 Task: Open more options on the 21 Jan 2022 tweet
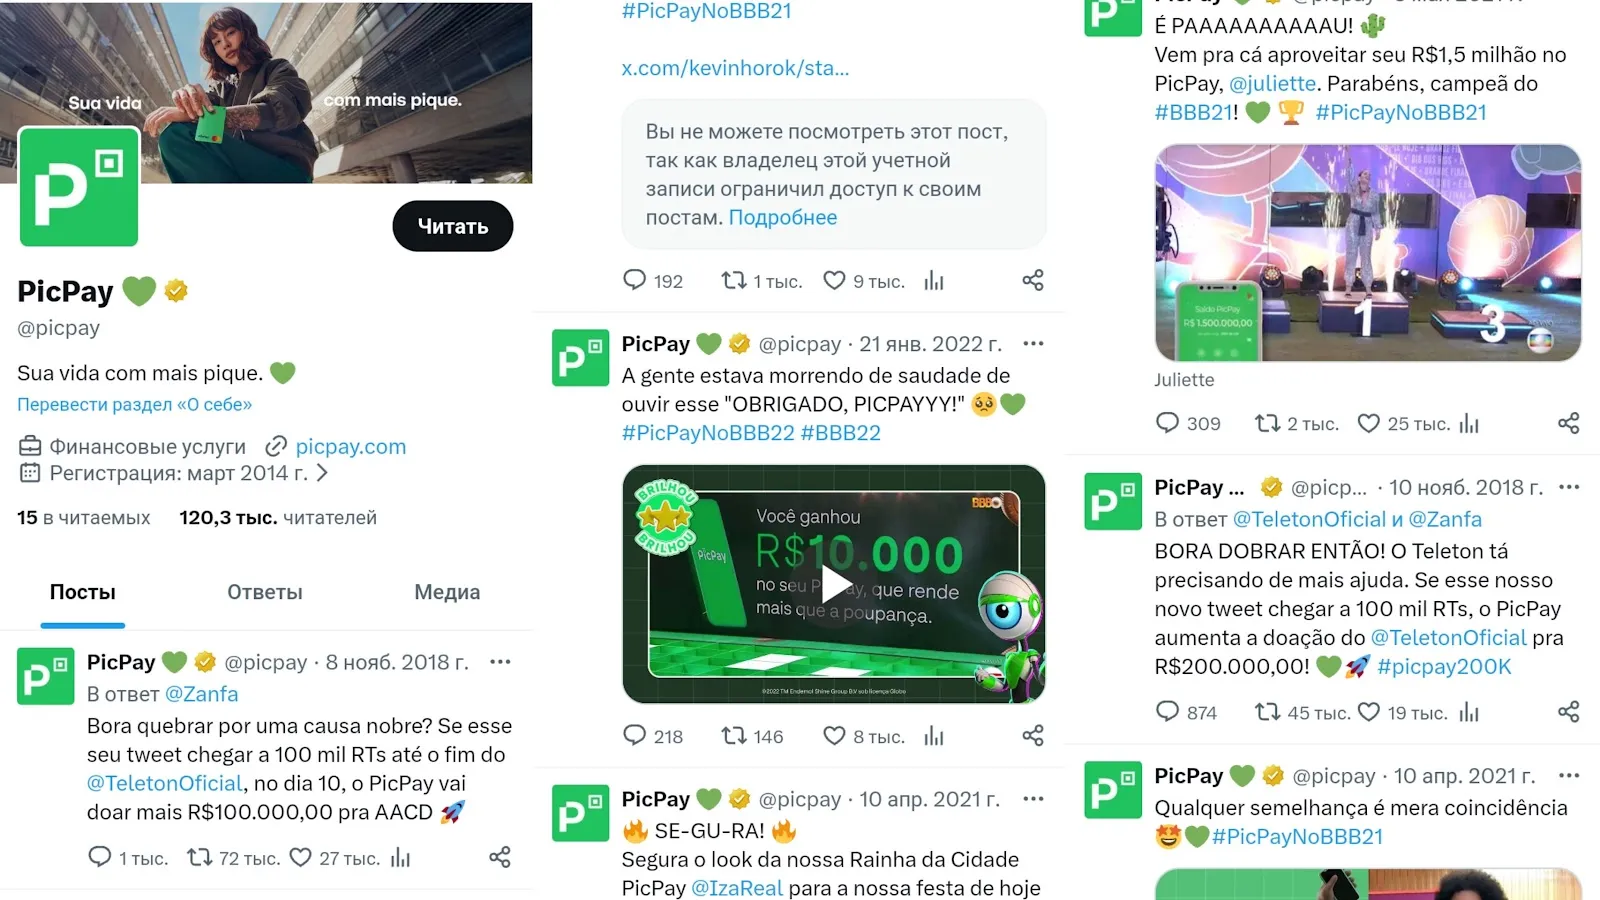click(1033, 344)
